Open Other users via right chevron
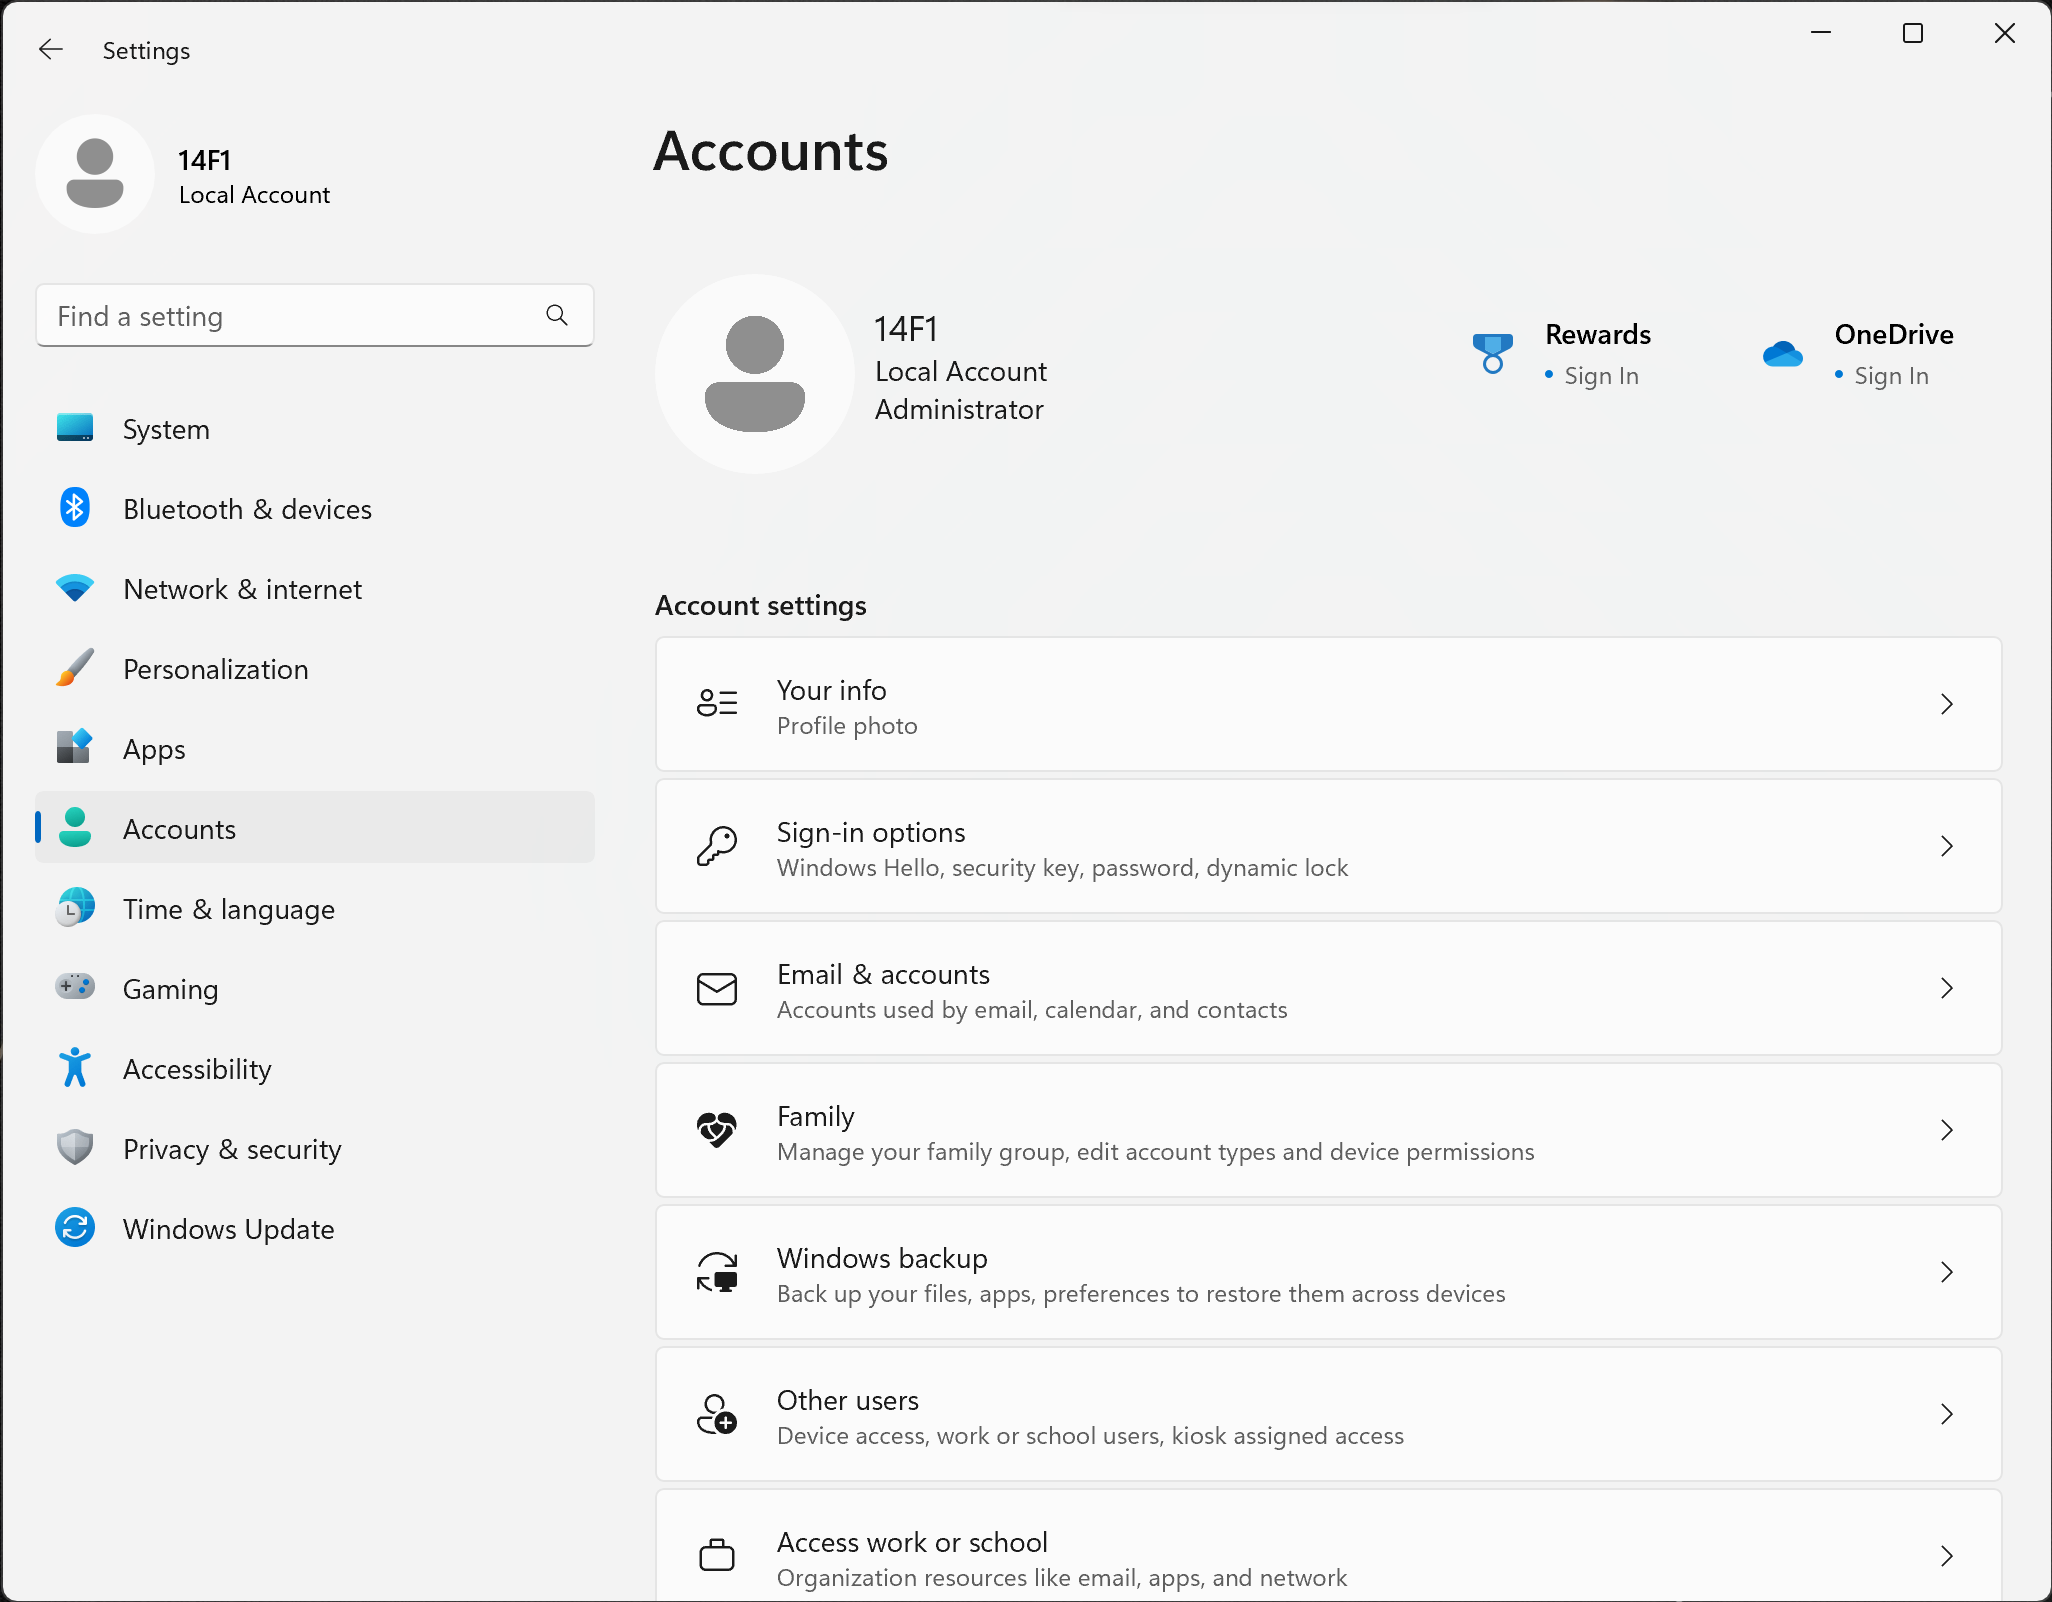2052x1602 pixels. click(1946, 1414)
